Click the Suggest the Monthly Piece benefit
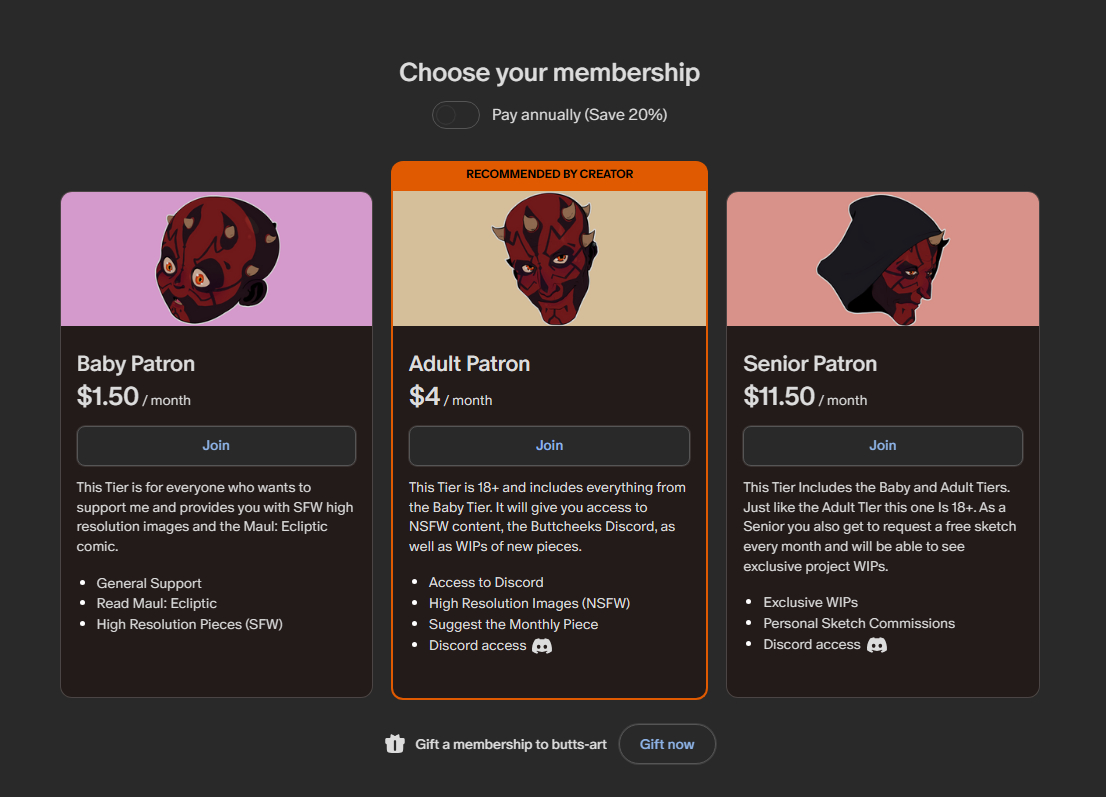1106x797 pixels. tap(513, 624)
